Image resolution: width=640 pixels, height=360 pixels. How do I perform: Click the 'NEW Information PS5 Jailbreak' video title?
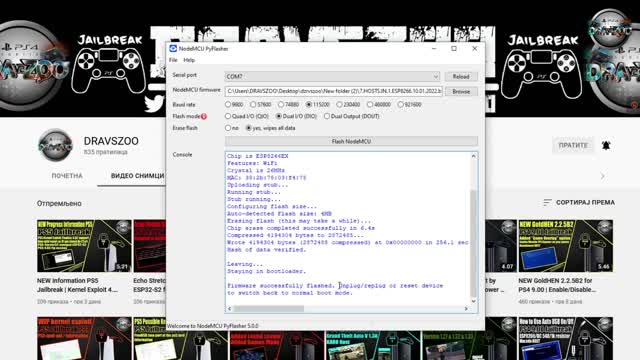[78, 285]
